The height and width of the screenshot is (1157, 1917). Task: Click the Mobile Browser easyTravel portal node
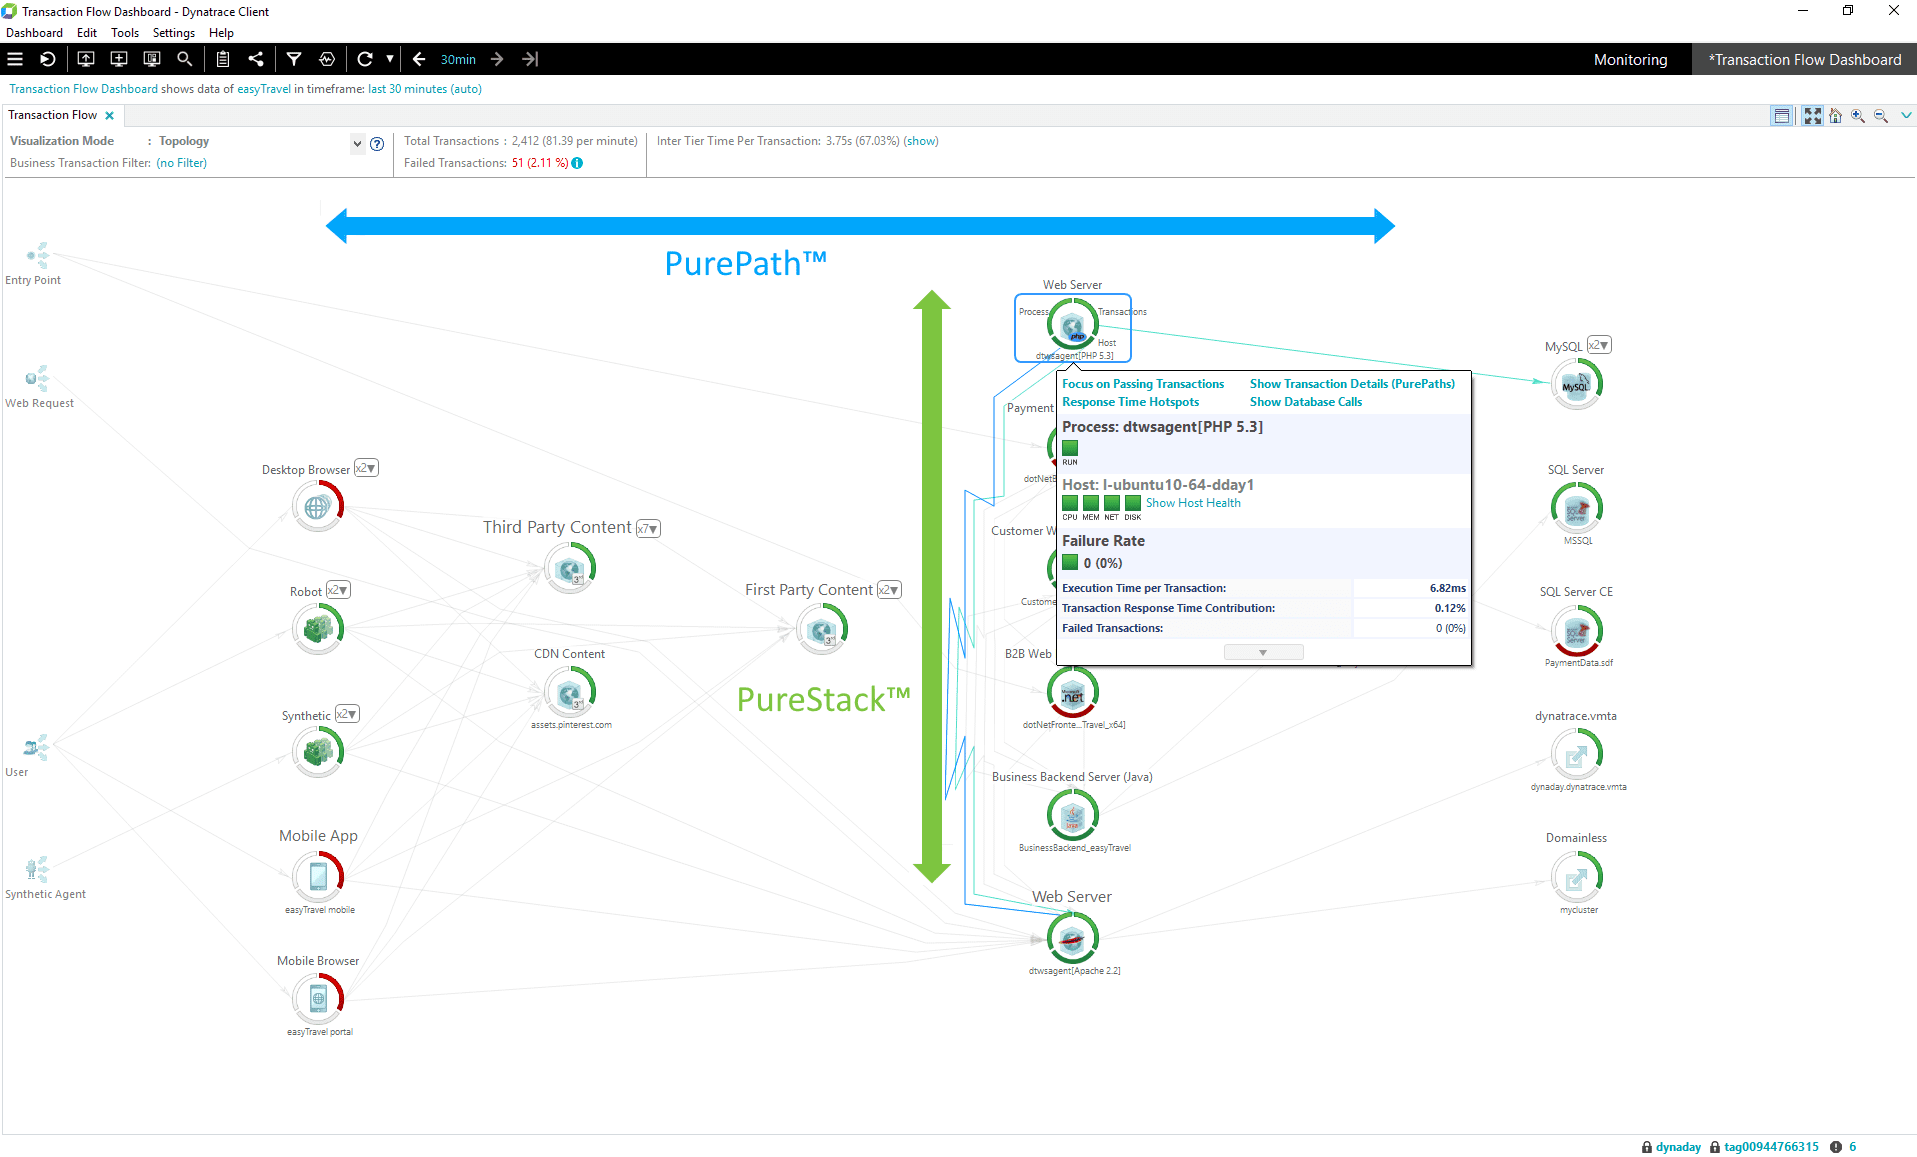pos(318,999)
